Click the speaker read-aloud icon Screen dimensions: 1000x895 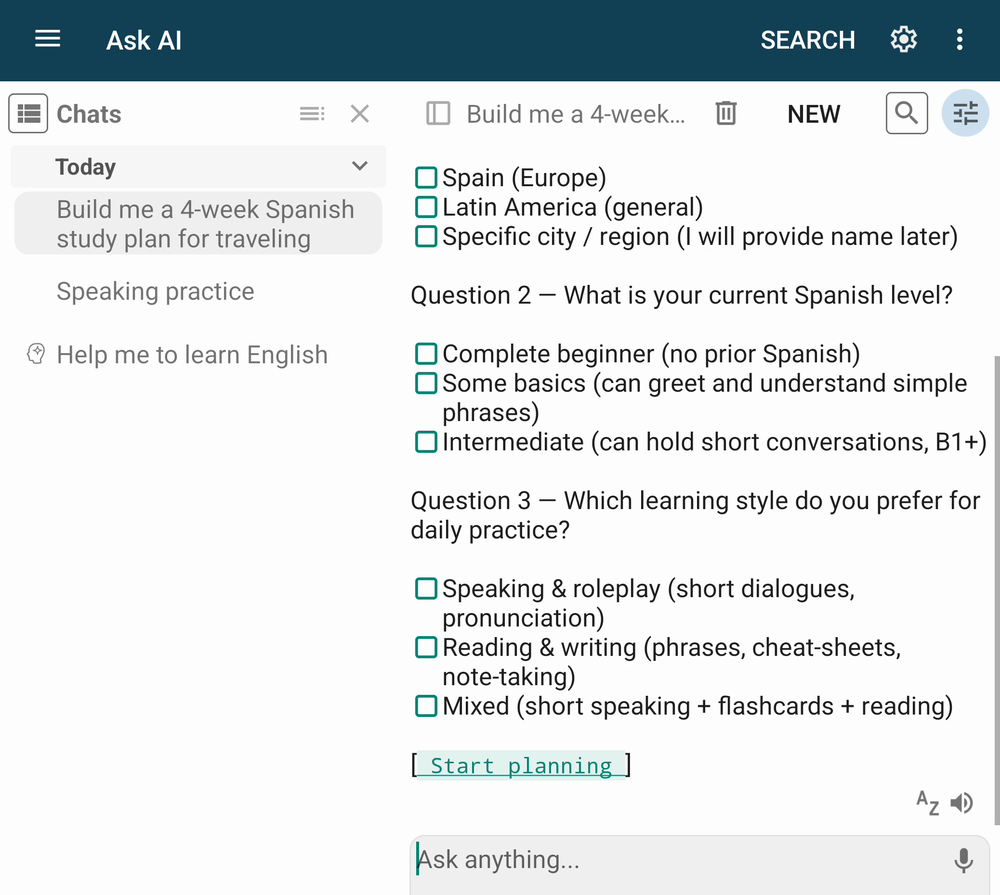(962, 803)
